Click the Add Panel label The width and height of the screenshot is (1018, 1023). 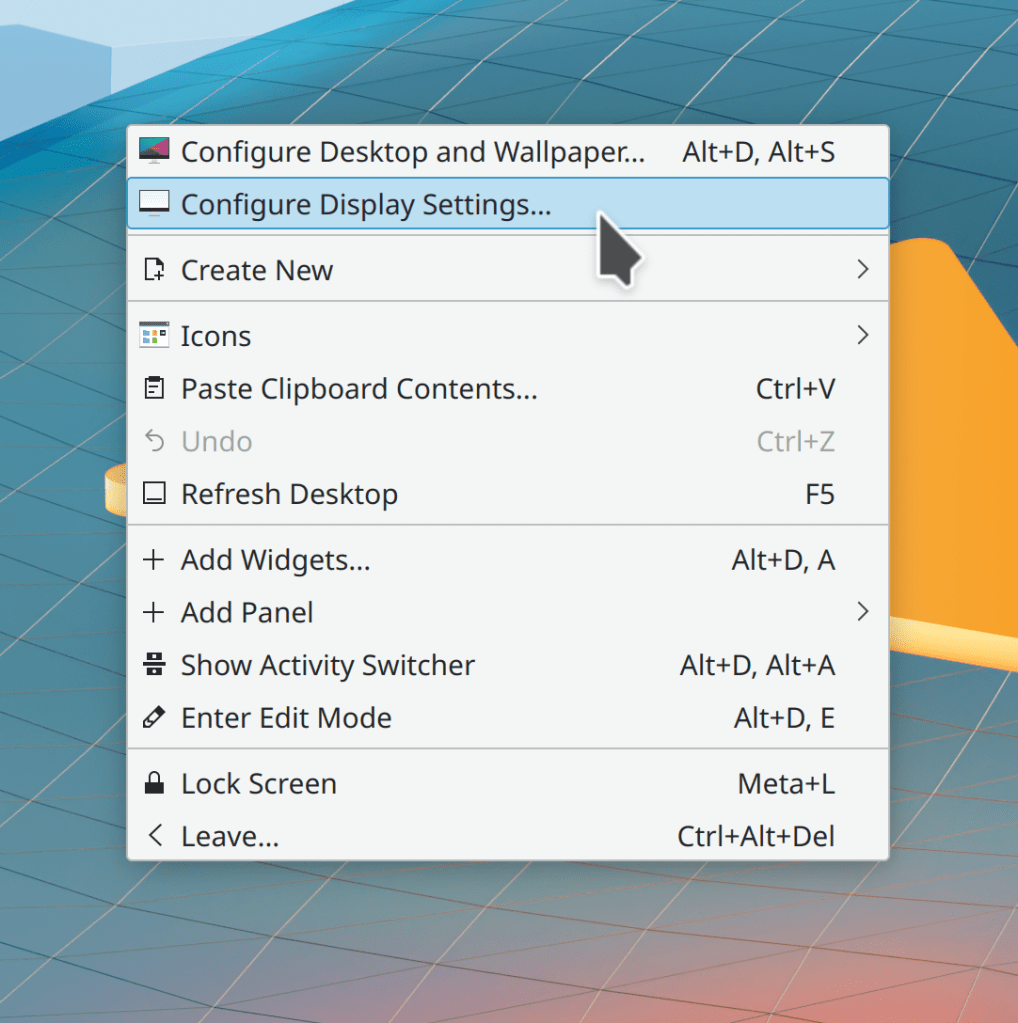pyautogui.click(x=247, y=612)
